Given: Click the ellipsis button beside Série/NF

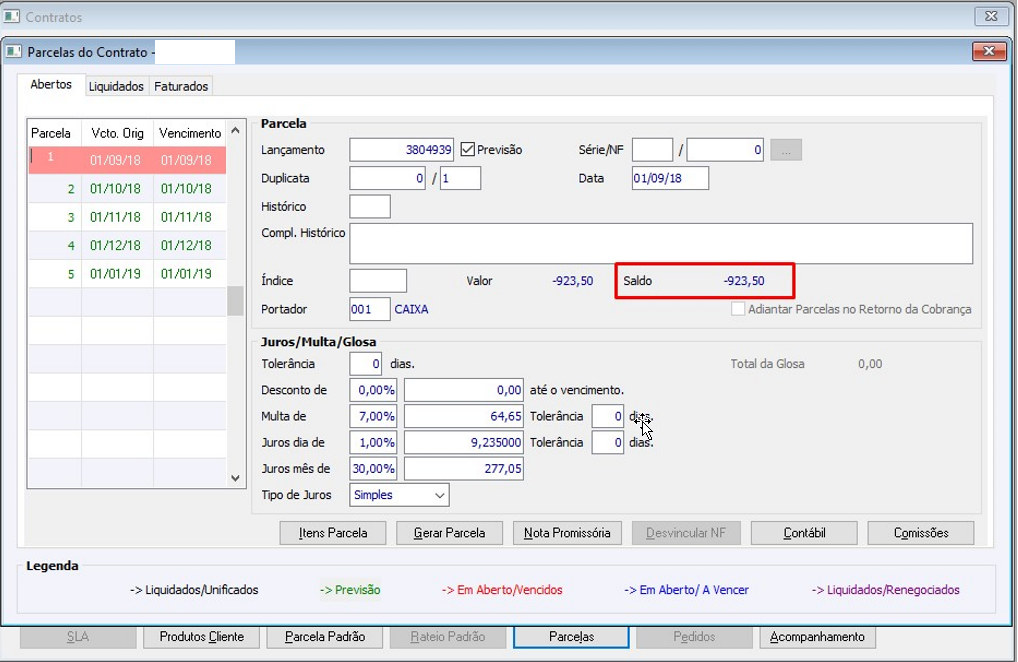Looking at the screenshot, I should tap(786, 150).
